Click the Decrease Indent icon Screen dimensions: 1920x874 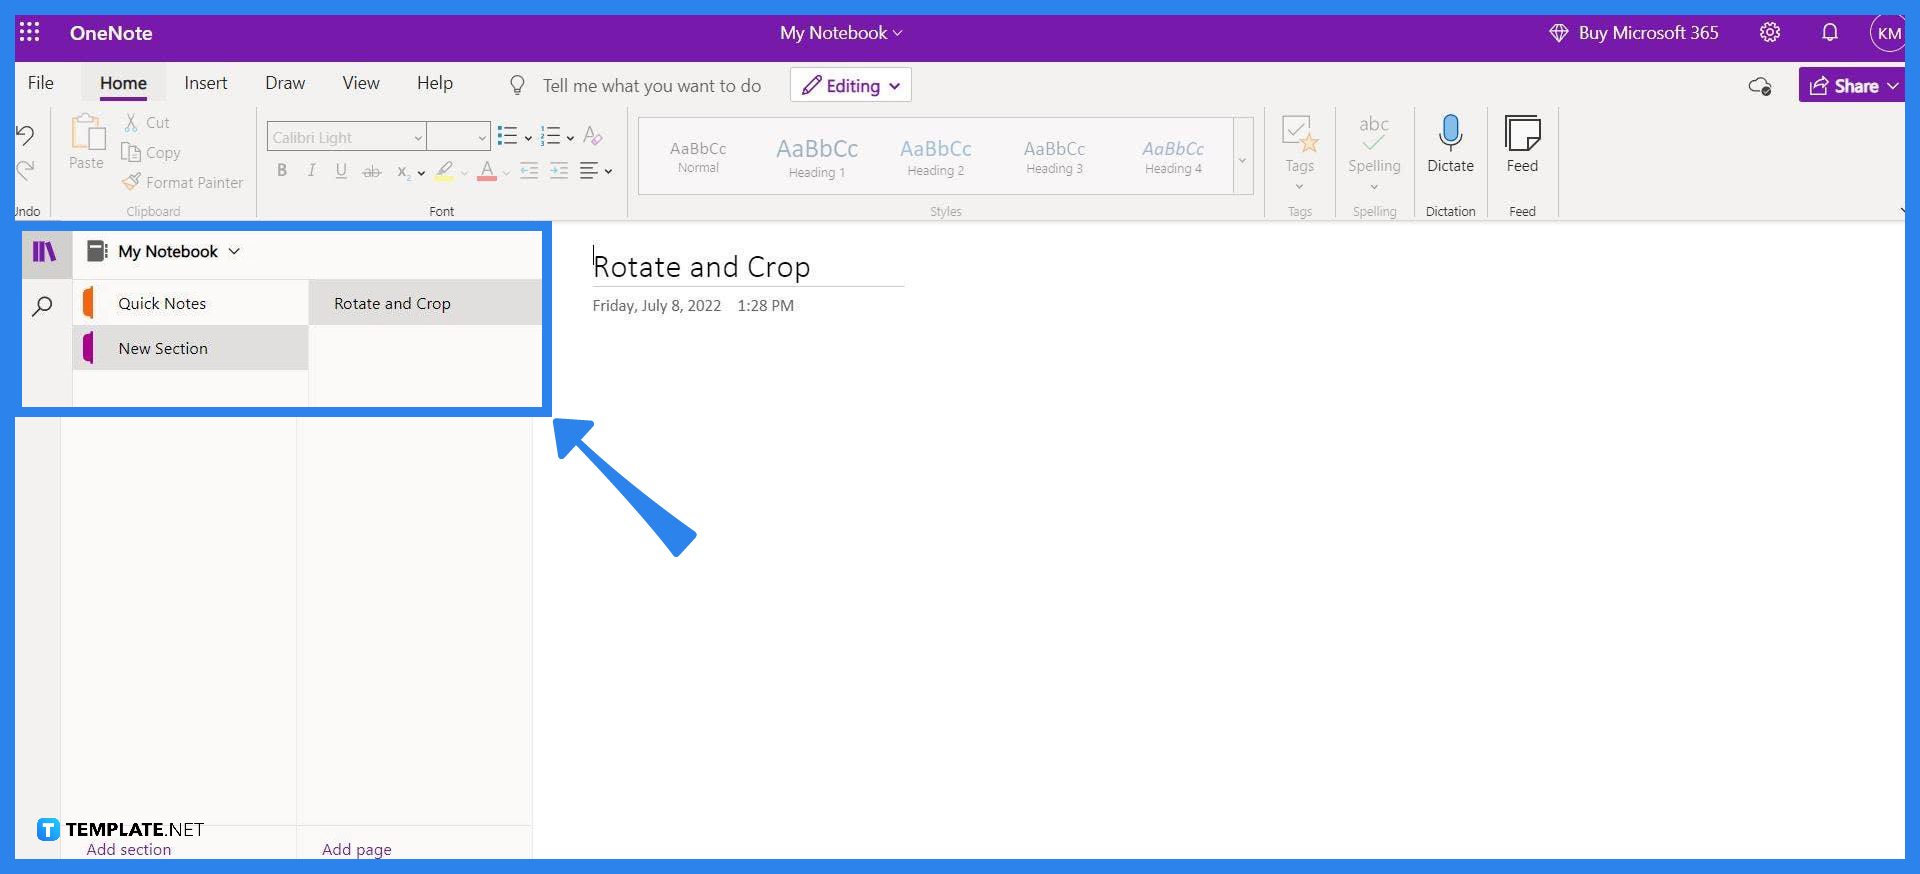pyautogui.click(x=529, y=171)
